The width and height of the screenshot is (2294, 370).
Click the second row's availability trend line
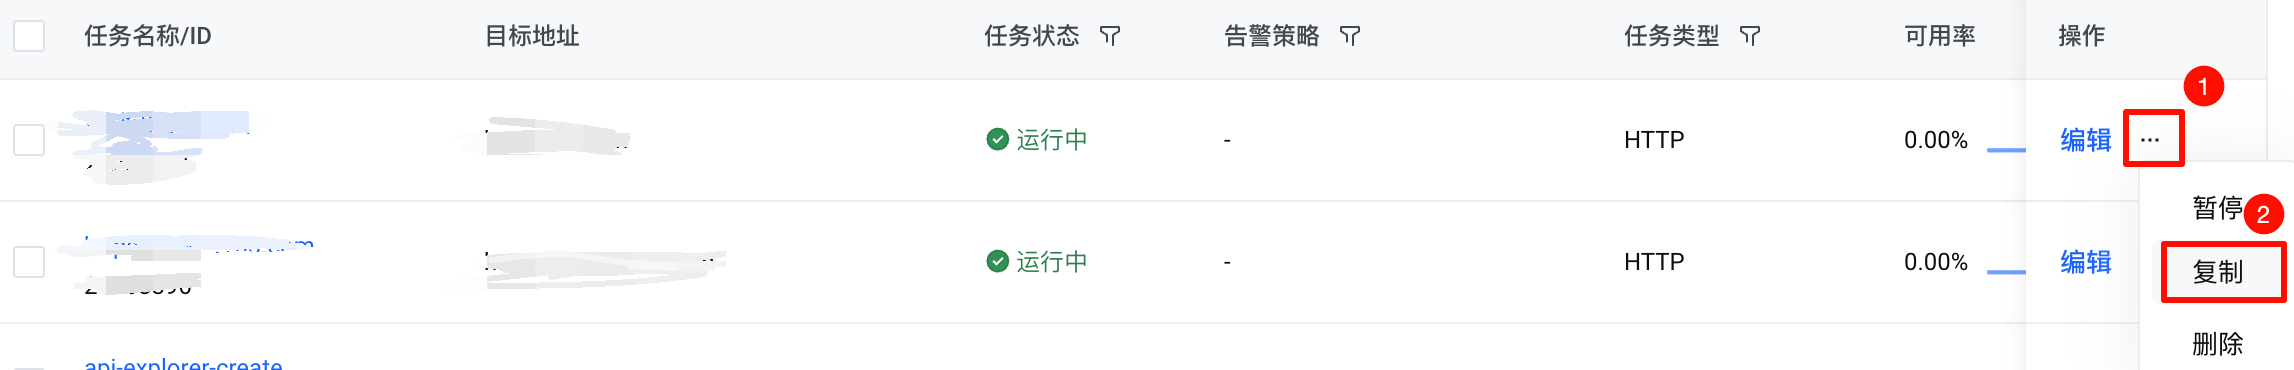point(2006,272)
